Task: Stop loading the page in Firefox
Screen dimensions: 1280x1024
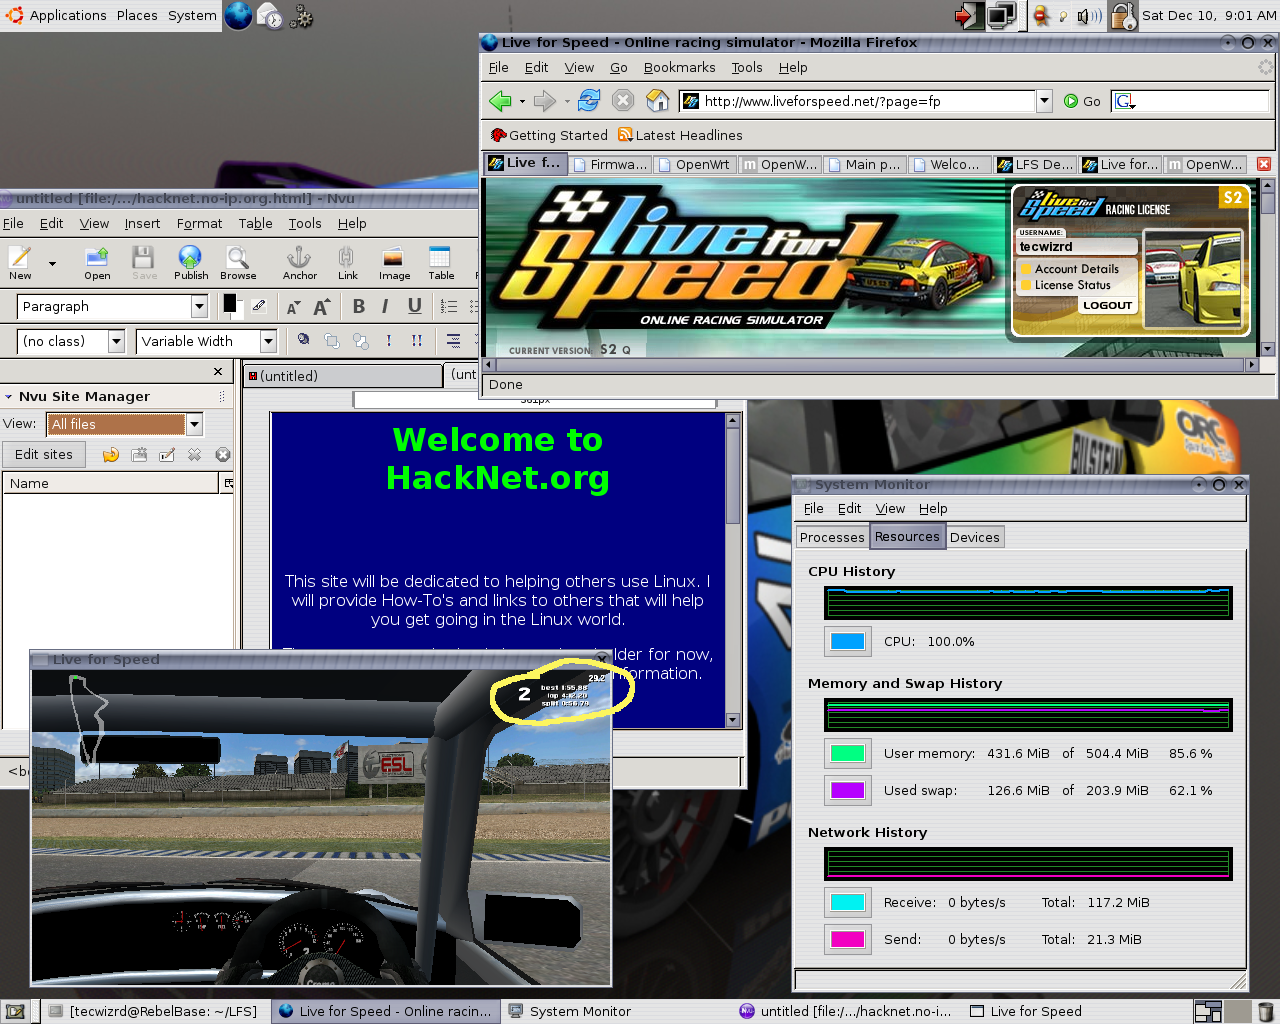Action: 623,100
